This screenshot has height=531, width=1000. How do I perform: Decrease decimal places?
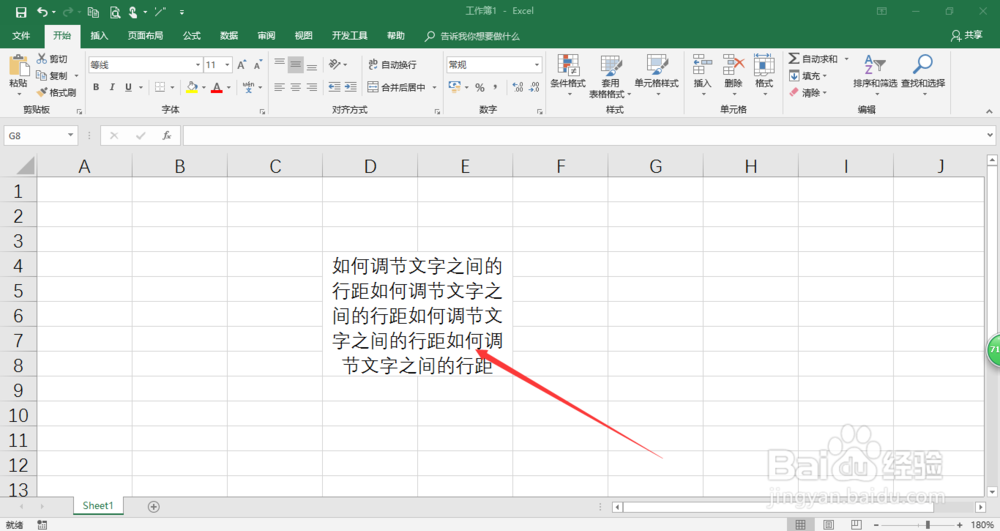tap(534, 87)
